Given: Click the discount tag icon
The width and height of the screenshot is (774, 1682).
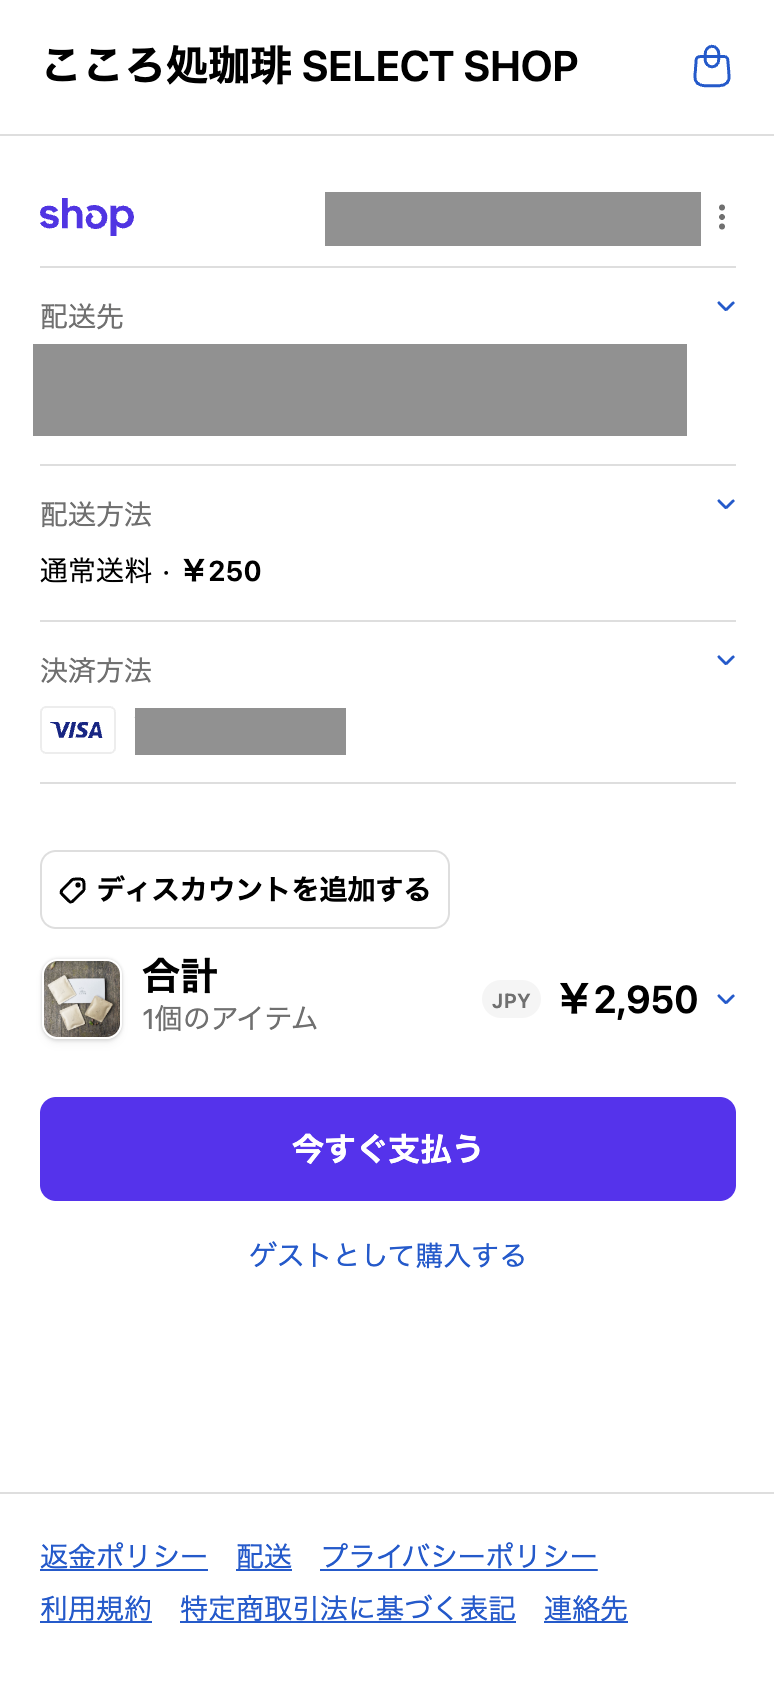Looking at the screenshot, I should (x=73, y=890).
